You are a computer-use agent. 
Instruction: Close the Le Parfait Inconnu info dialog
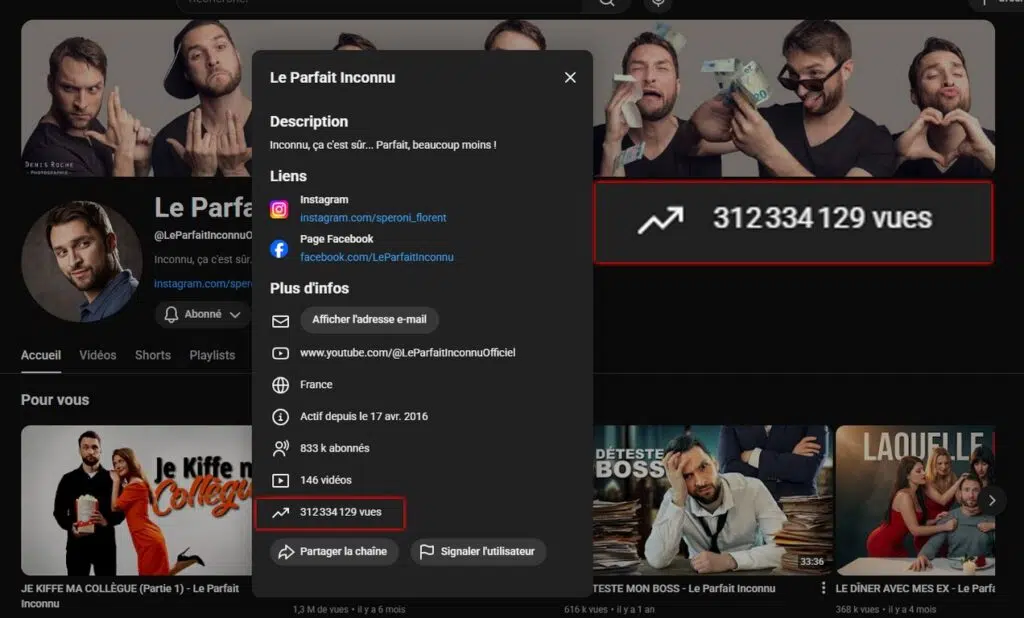570,77
